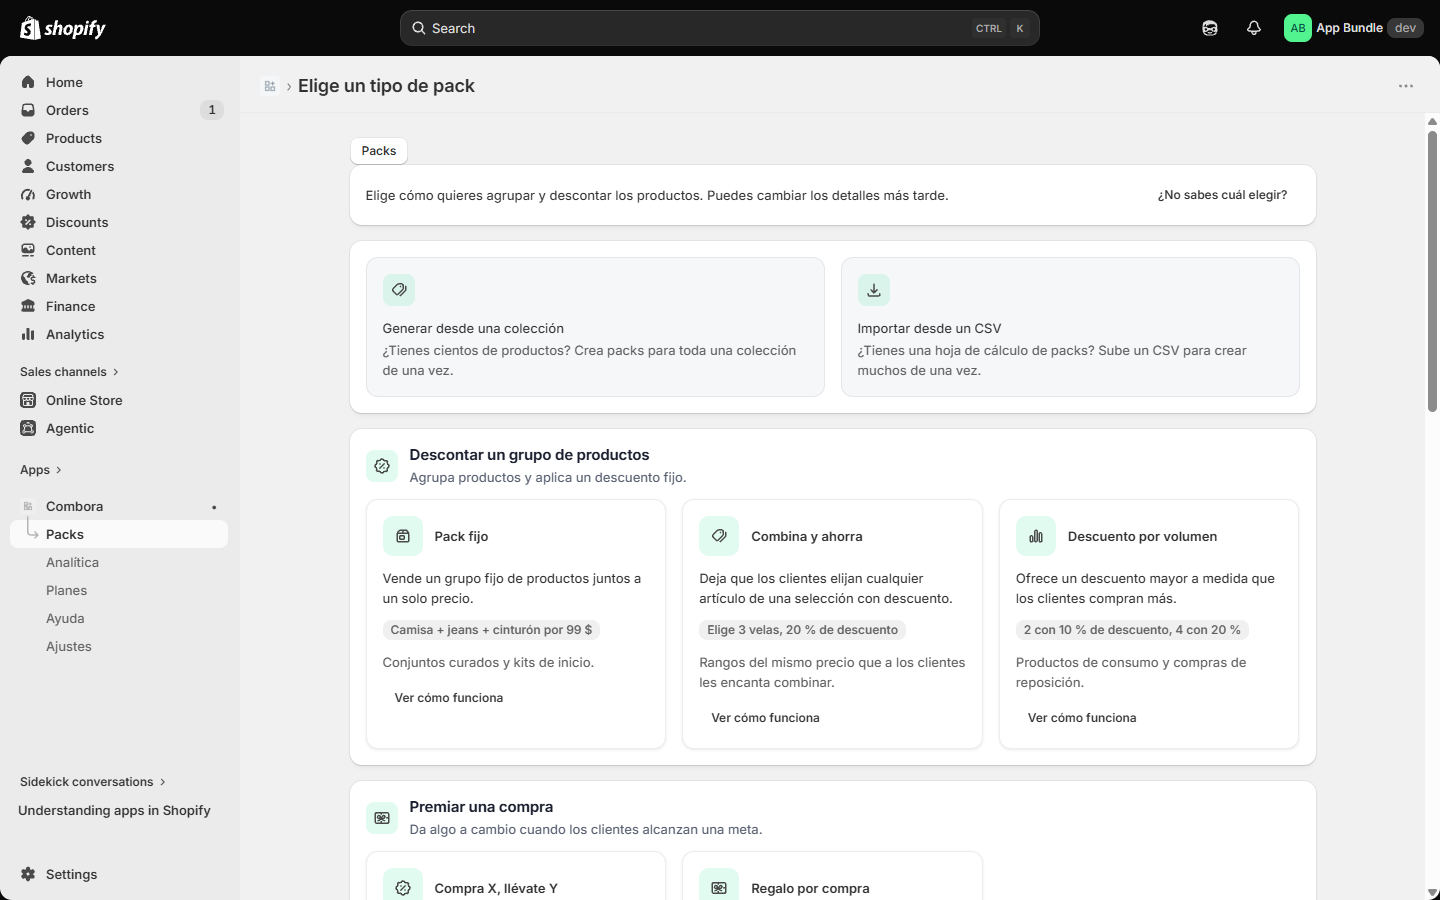Click the download icon in Importar CSV card
This screenshot has height=900, width=1440.
click(874, 290)
